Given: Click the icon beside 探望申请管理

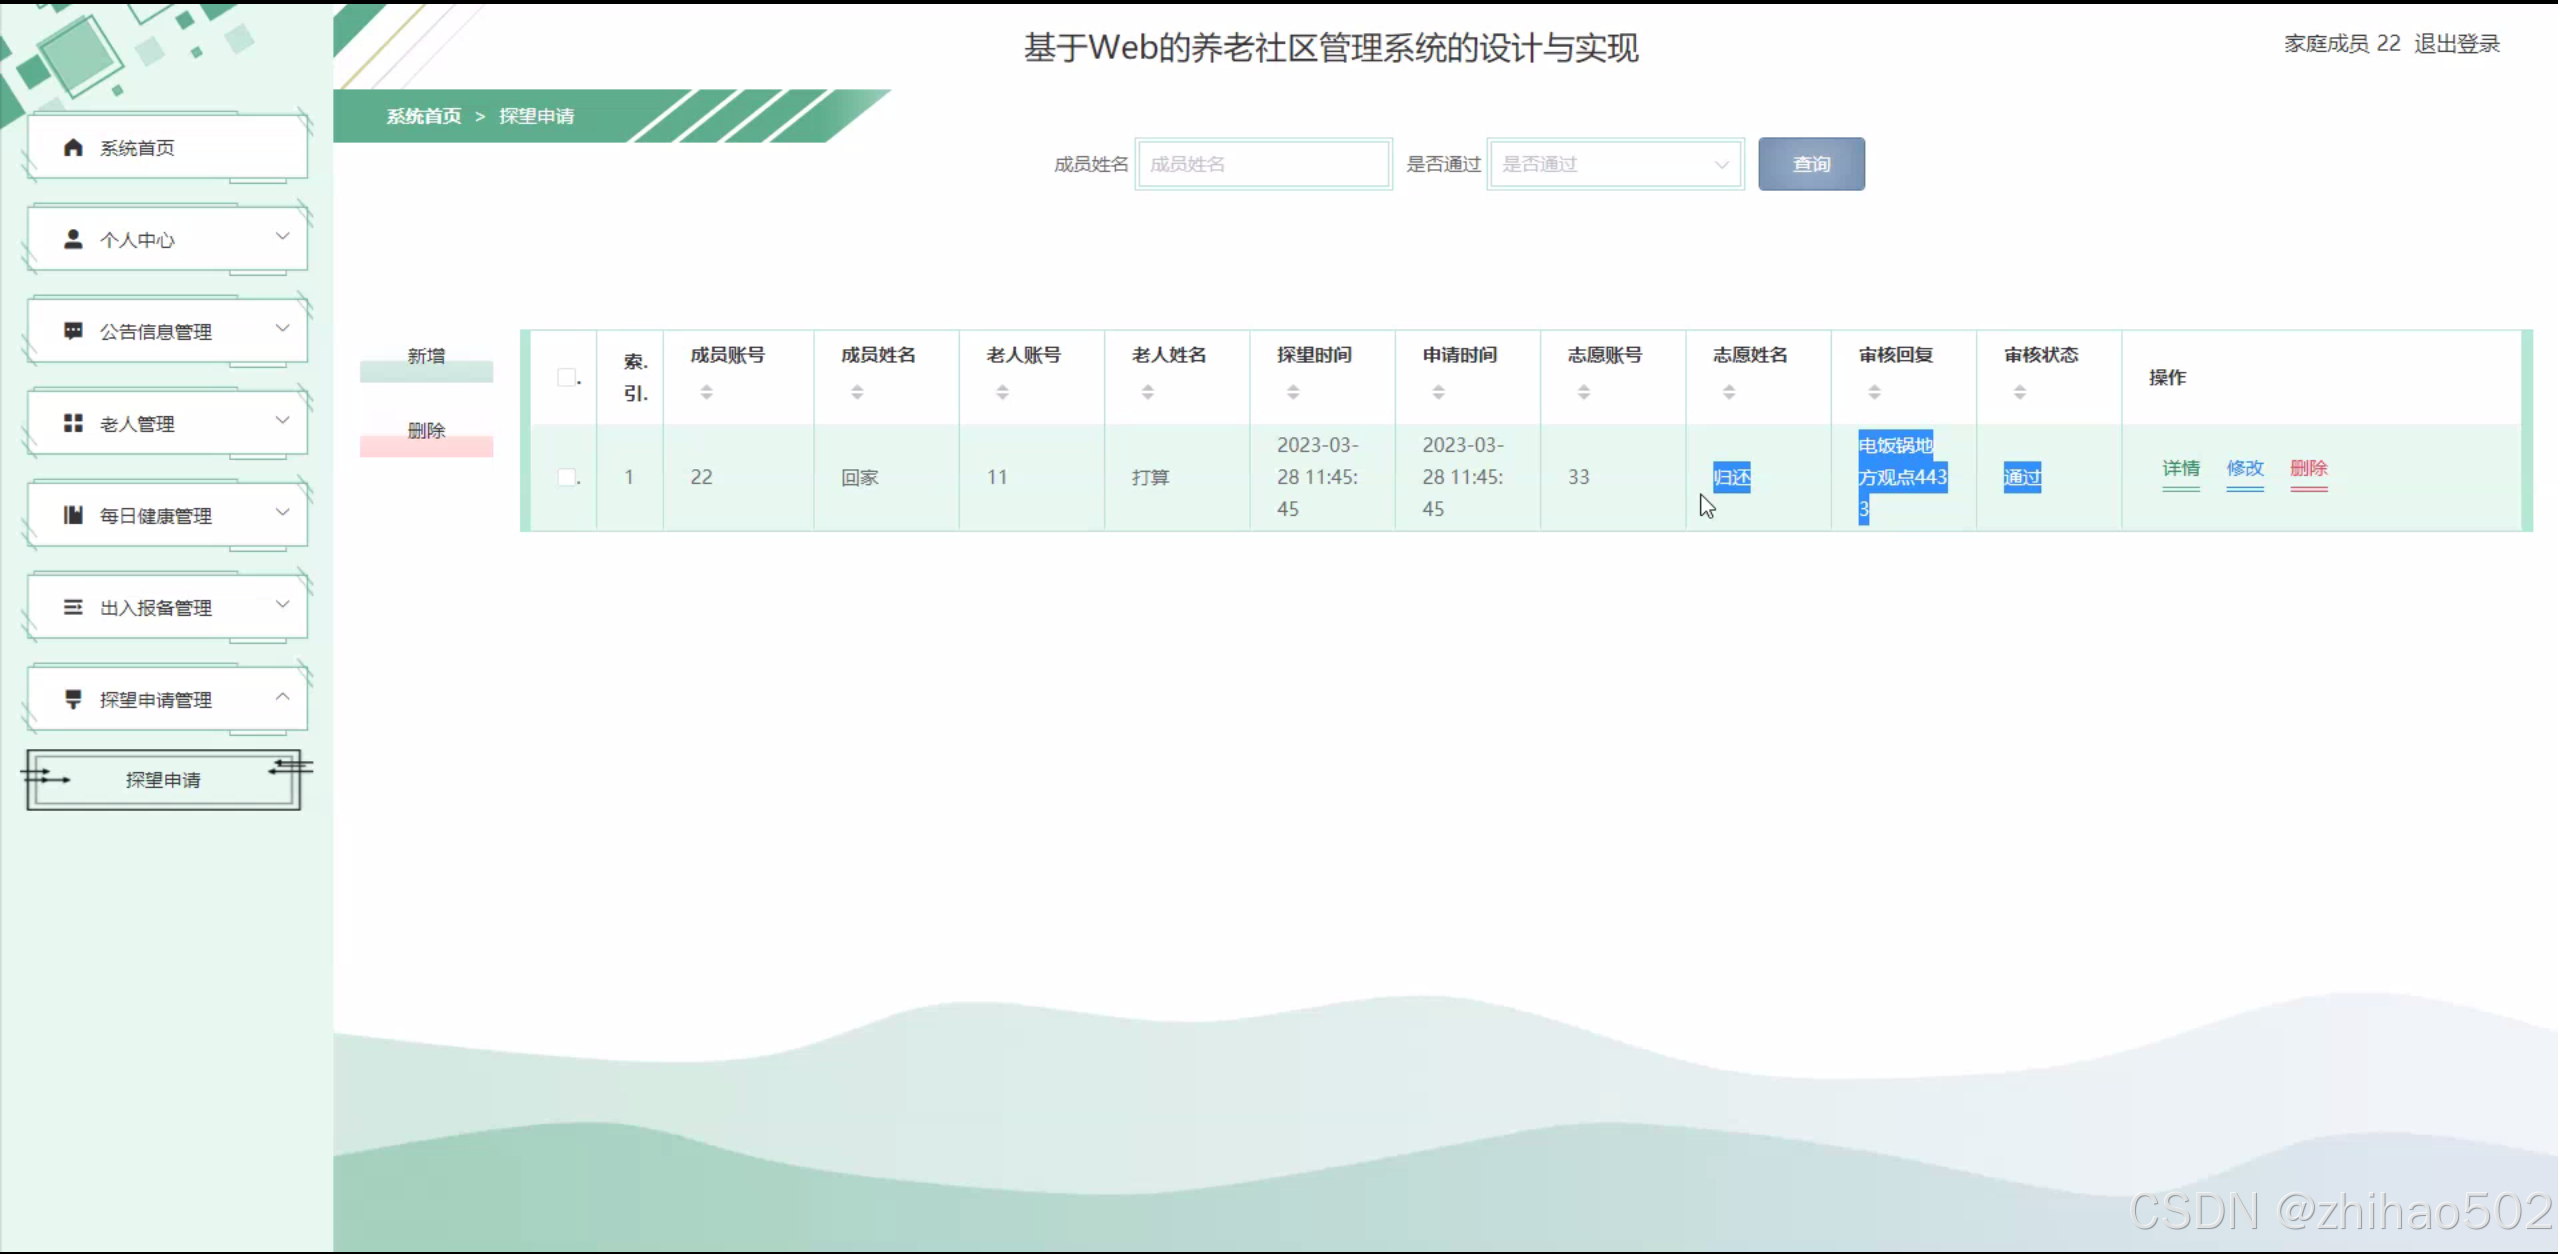Looking at the screenshot, I should (x=73, y=699).
